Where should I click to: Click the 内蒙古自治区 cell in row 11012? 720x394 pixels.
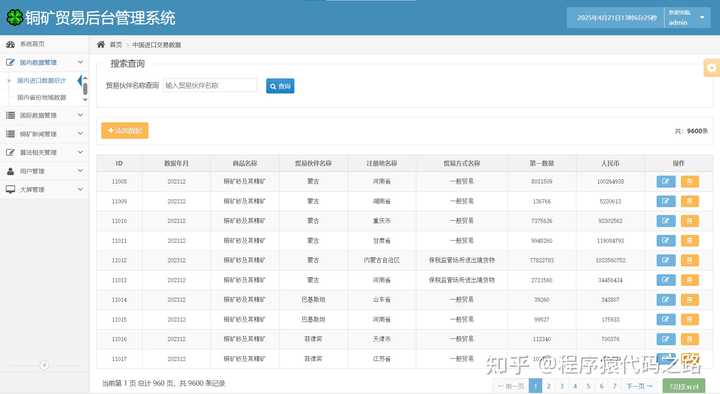[x=382, y=260]
